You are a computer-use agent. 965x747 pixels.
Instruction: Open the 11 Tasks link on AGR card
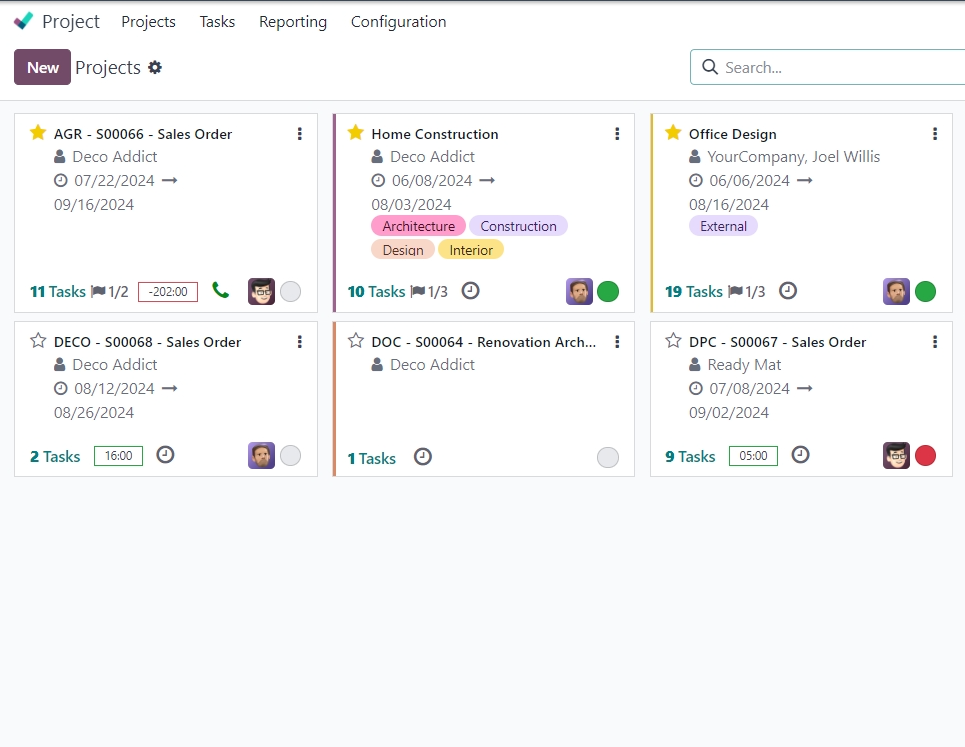(58, 292)
